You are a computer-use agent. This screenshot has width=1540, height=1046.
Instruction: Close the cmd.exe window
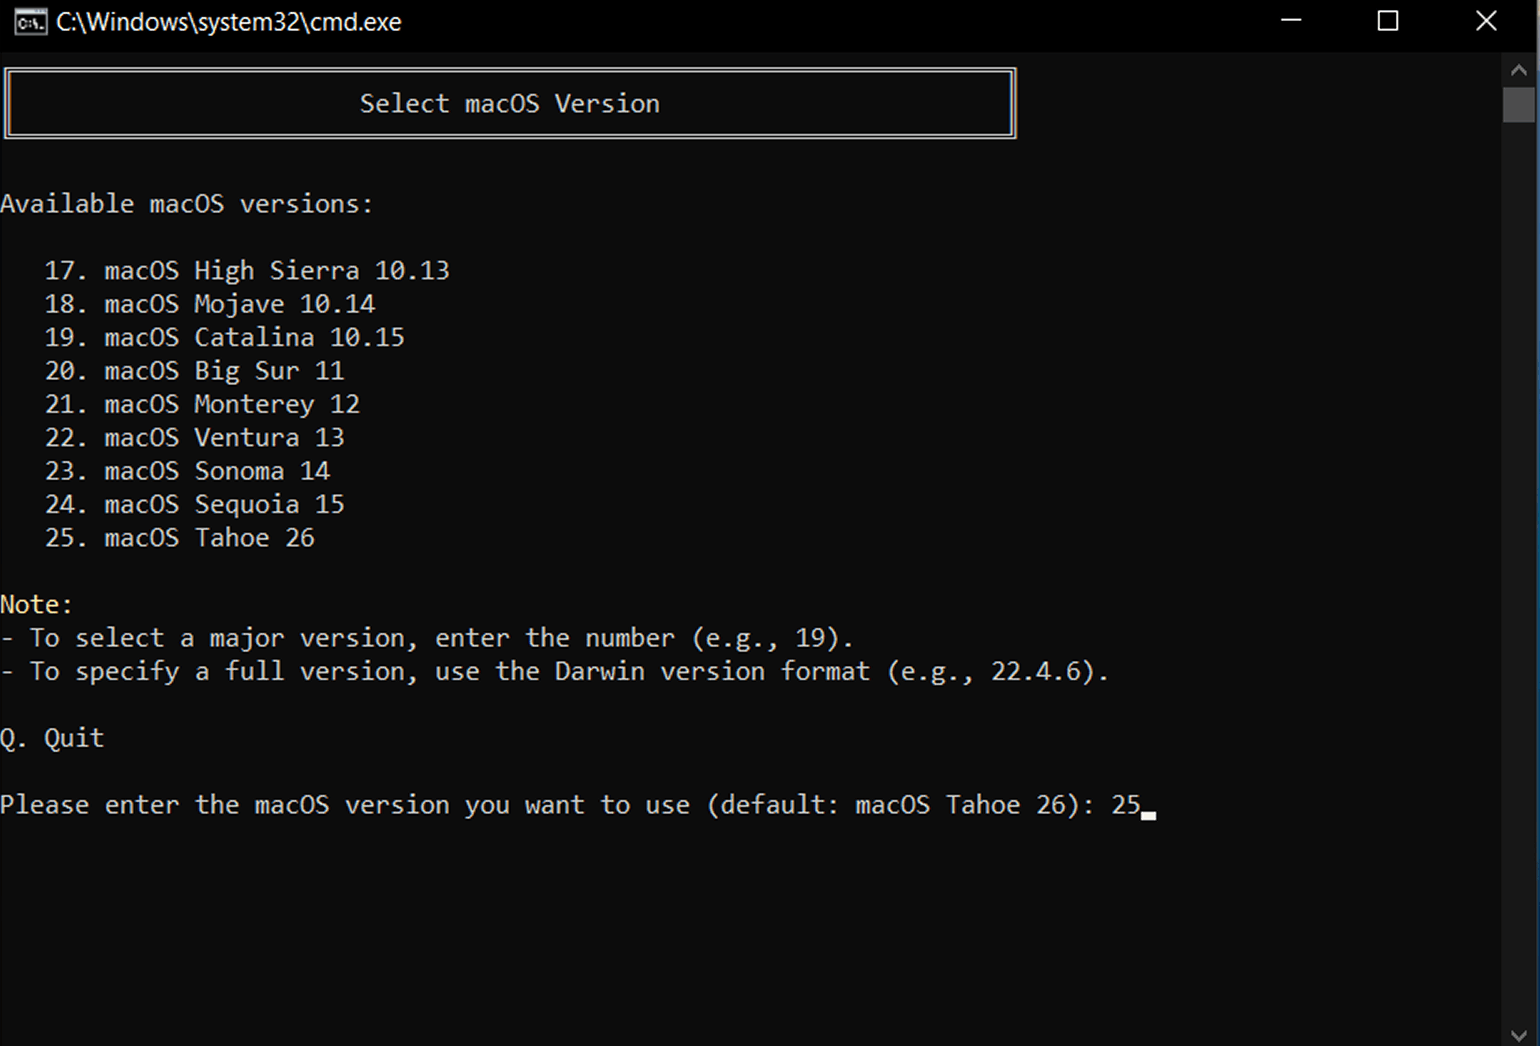[1486, 21]
